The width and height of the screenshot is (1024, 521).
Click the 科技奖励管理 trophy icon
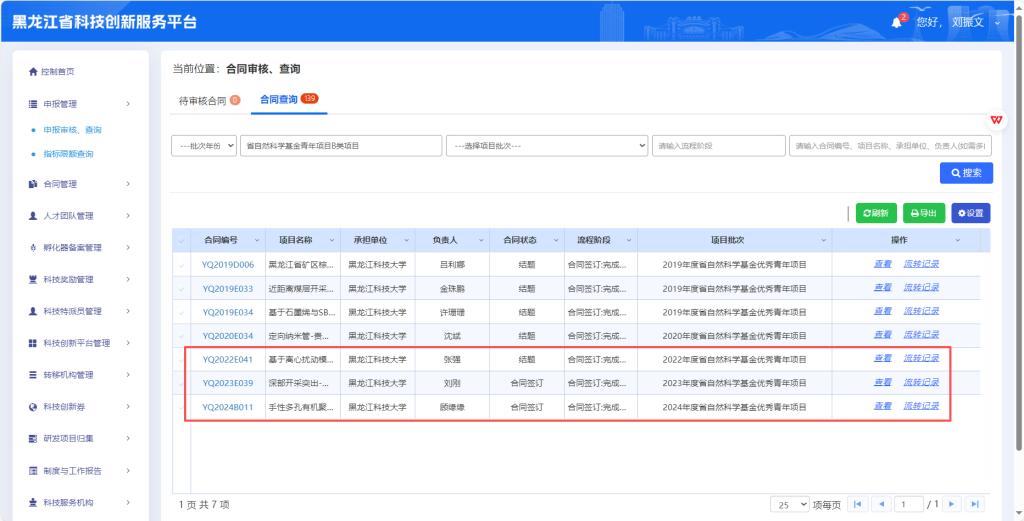33,279
